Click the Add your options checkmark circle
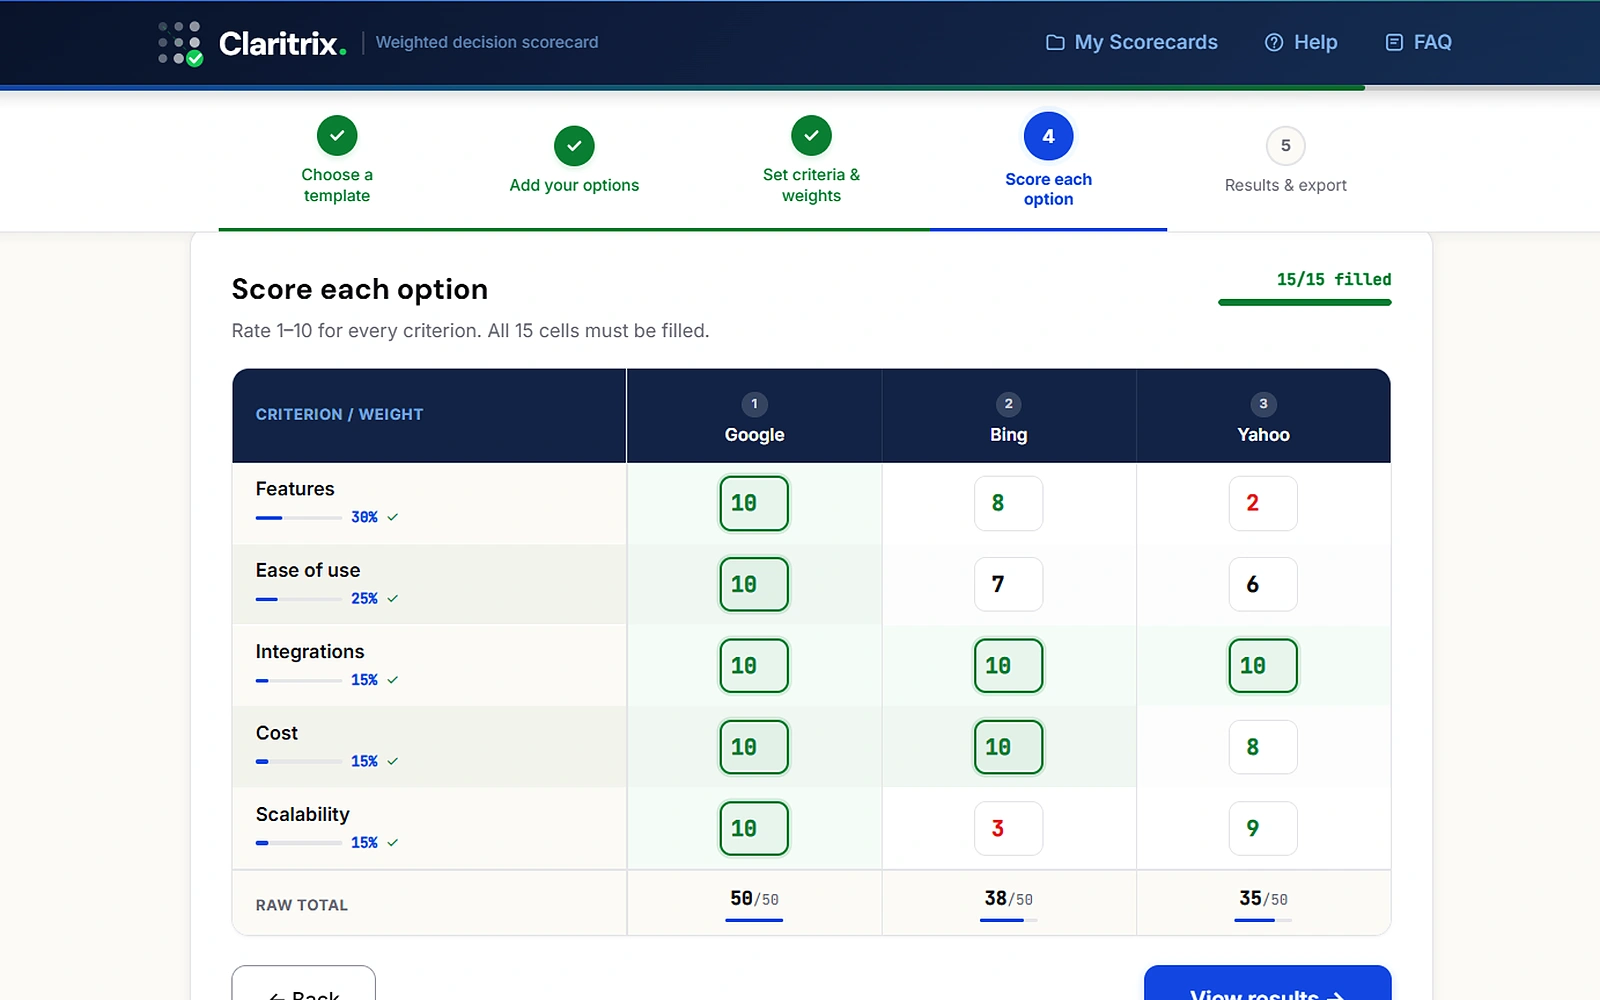This screenshot has height=1000, width=1600. point(574,146)
